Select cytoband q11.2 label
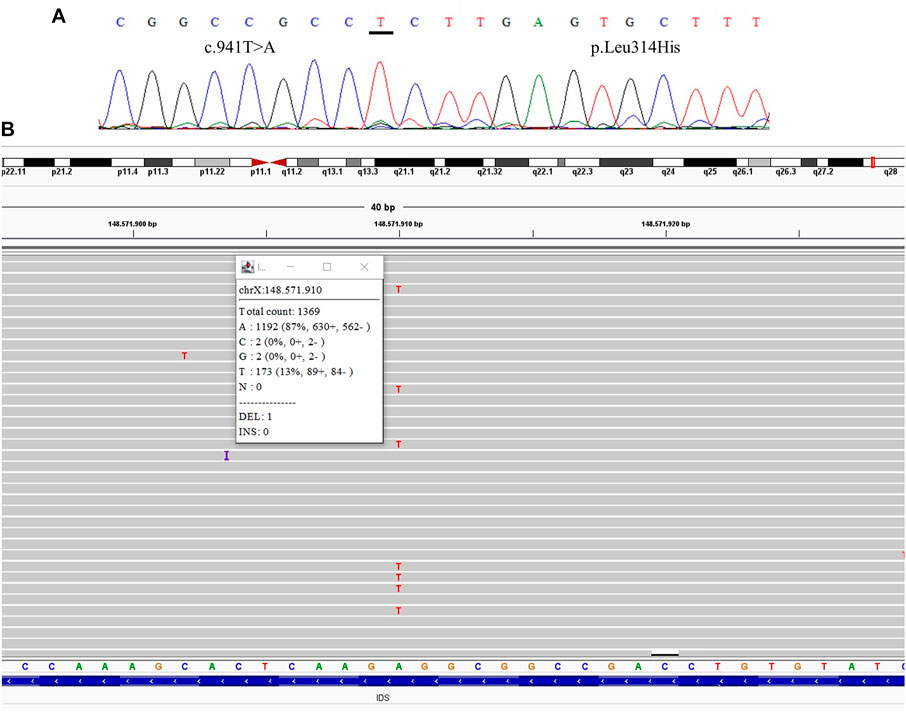 click(x=292, y=172)
